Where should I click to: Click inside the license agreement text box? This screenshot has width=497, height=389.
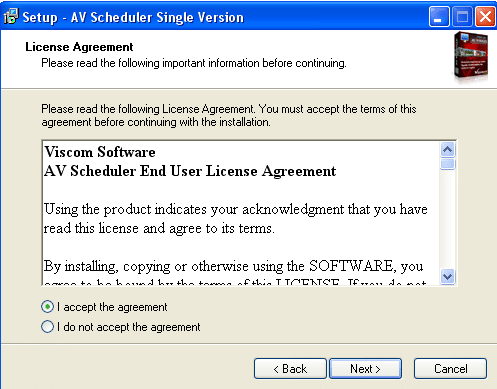pos(241,213)
